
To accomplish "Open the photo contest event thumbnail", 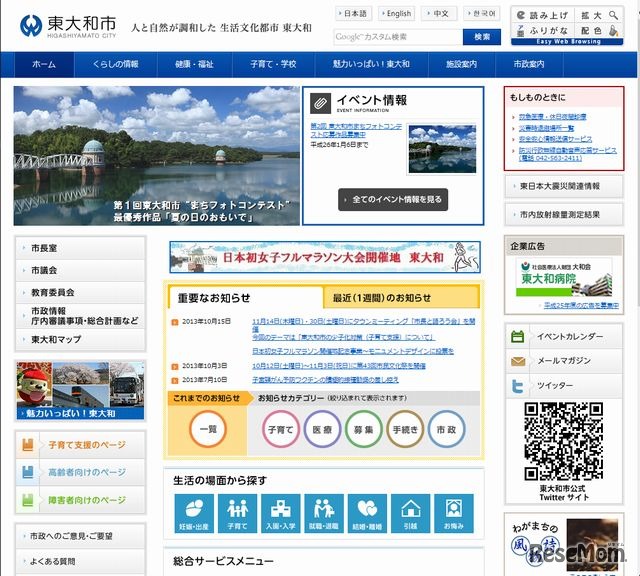I will pos(442,149).
